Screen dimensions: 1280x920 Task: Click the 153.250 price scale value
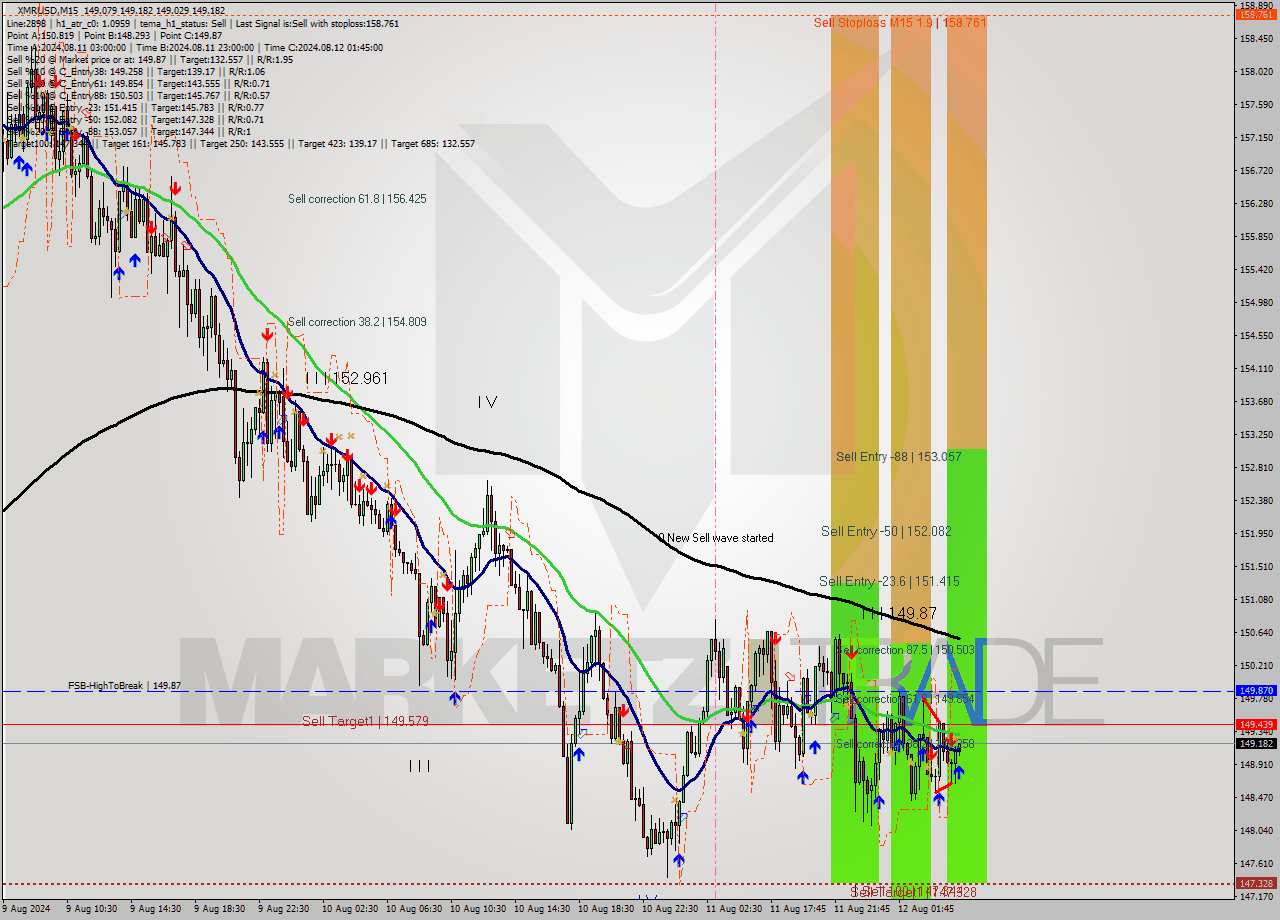[1257, 434]
